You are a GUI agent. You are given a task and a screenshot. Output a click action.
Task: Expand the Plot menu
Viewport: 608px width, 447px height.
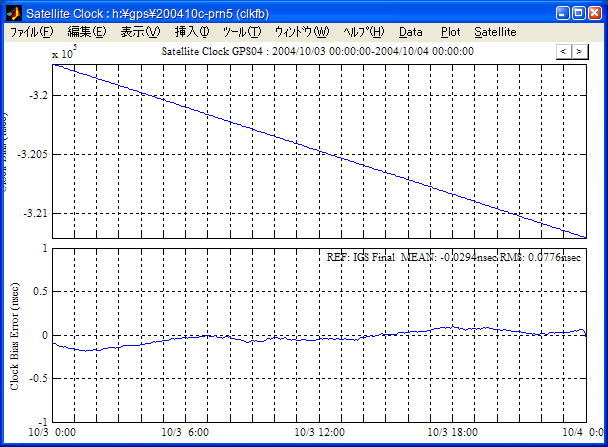click(450, 32)
